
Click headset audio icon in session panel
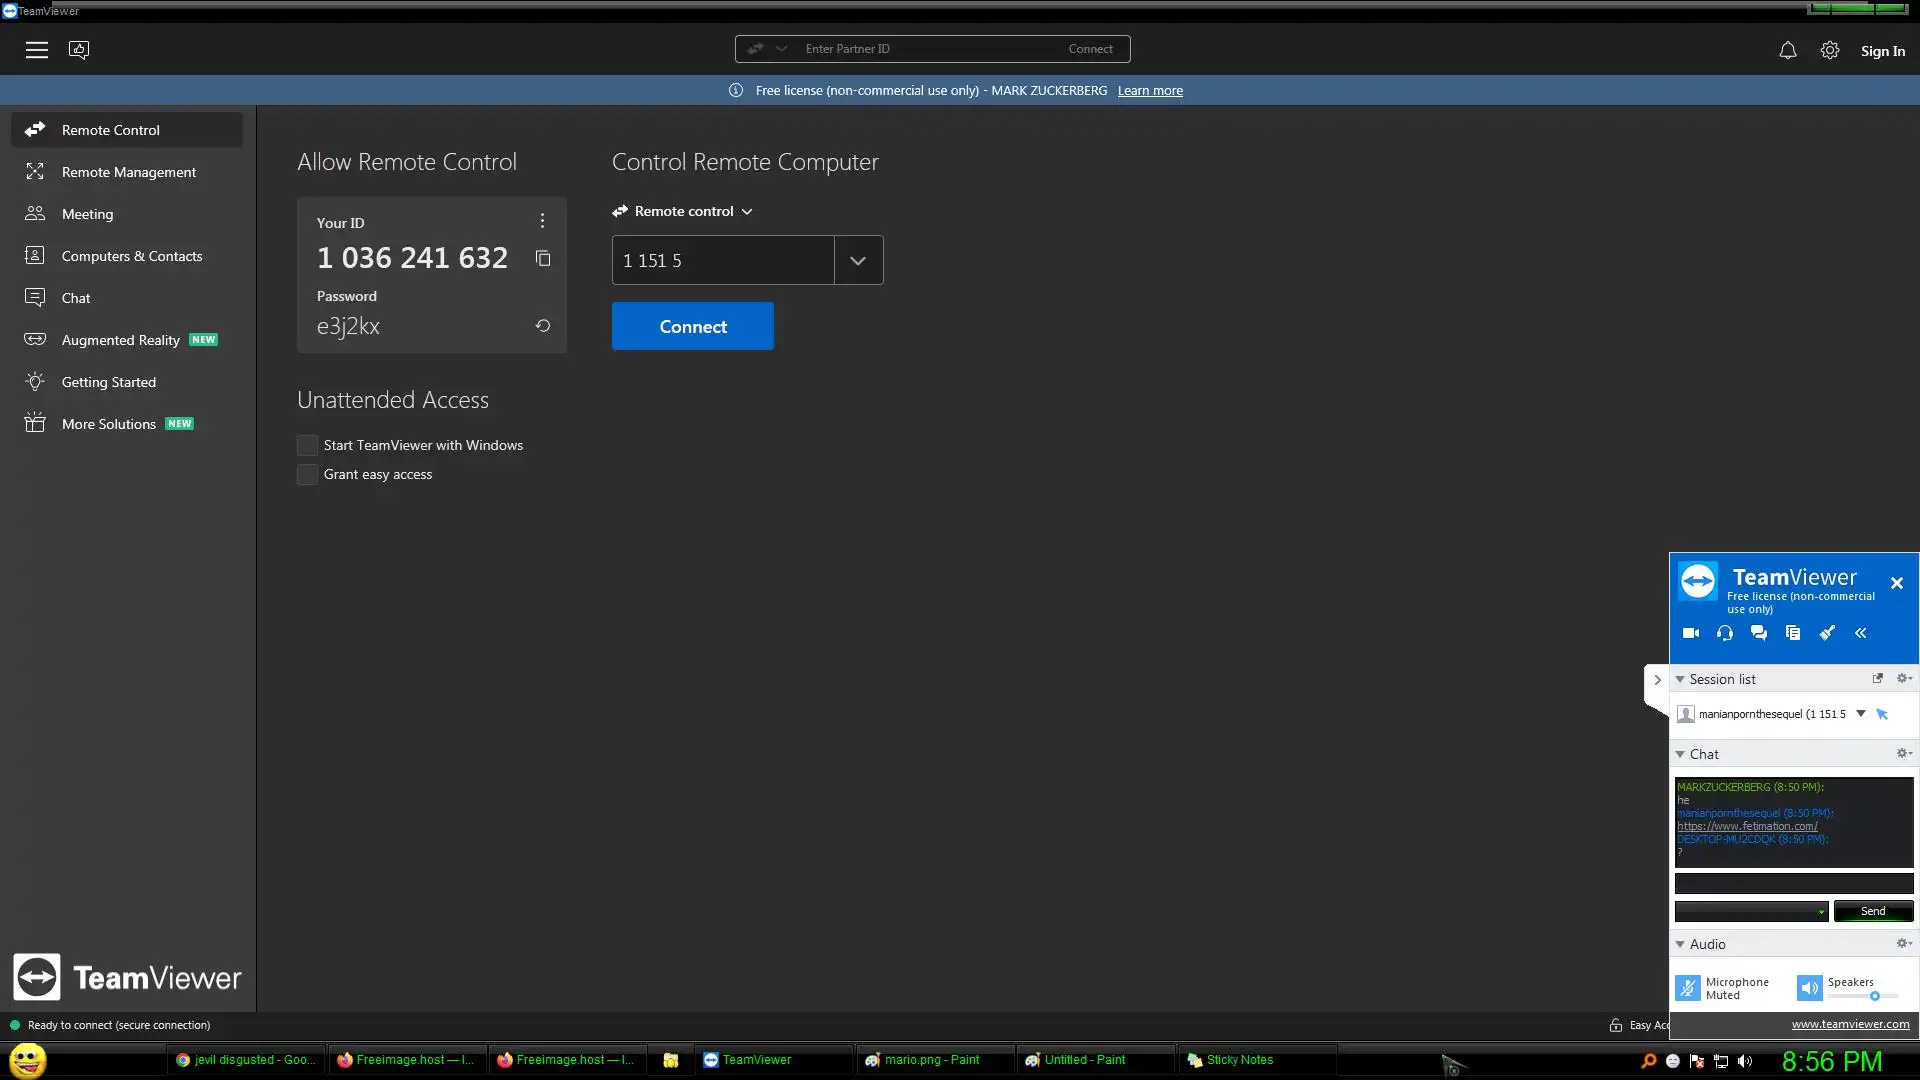click(x=1725, y=633)
